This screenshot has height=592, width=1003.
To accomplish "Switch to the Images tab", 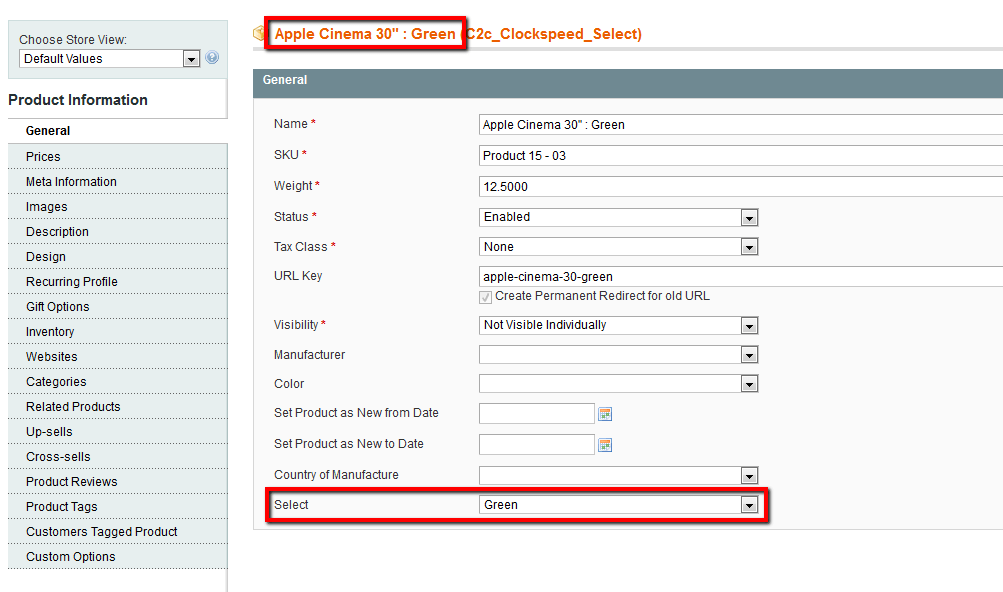I will pyautogui.click(x=118, y=206).
